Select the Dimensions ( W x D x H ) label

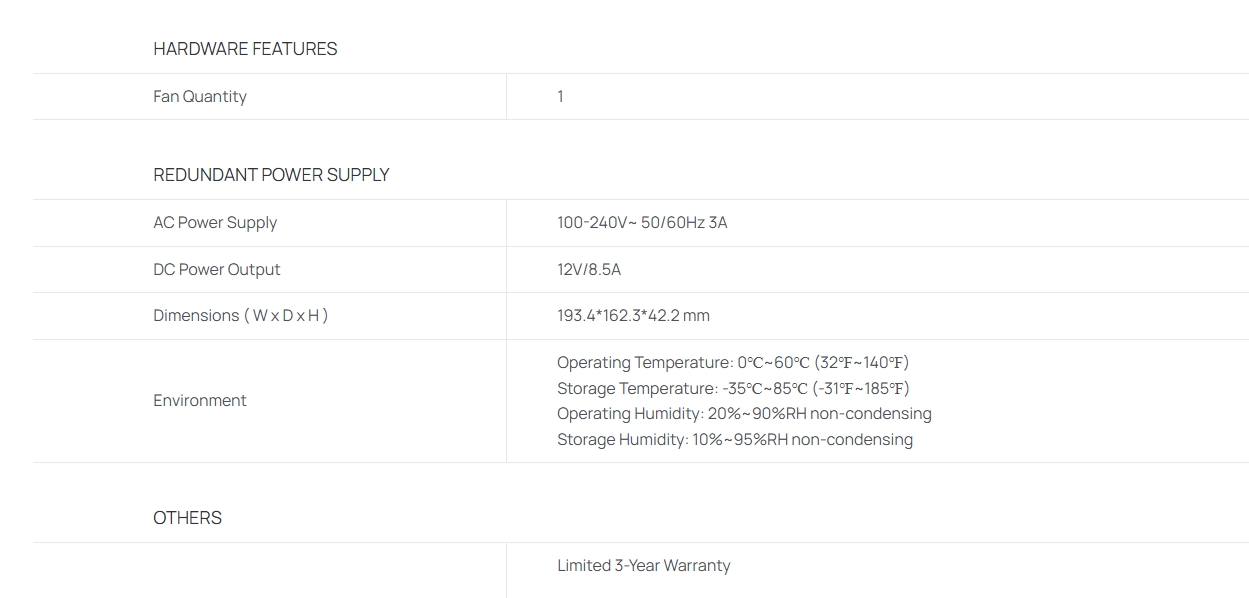pyautogui.click(x=241, y=316)
